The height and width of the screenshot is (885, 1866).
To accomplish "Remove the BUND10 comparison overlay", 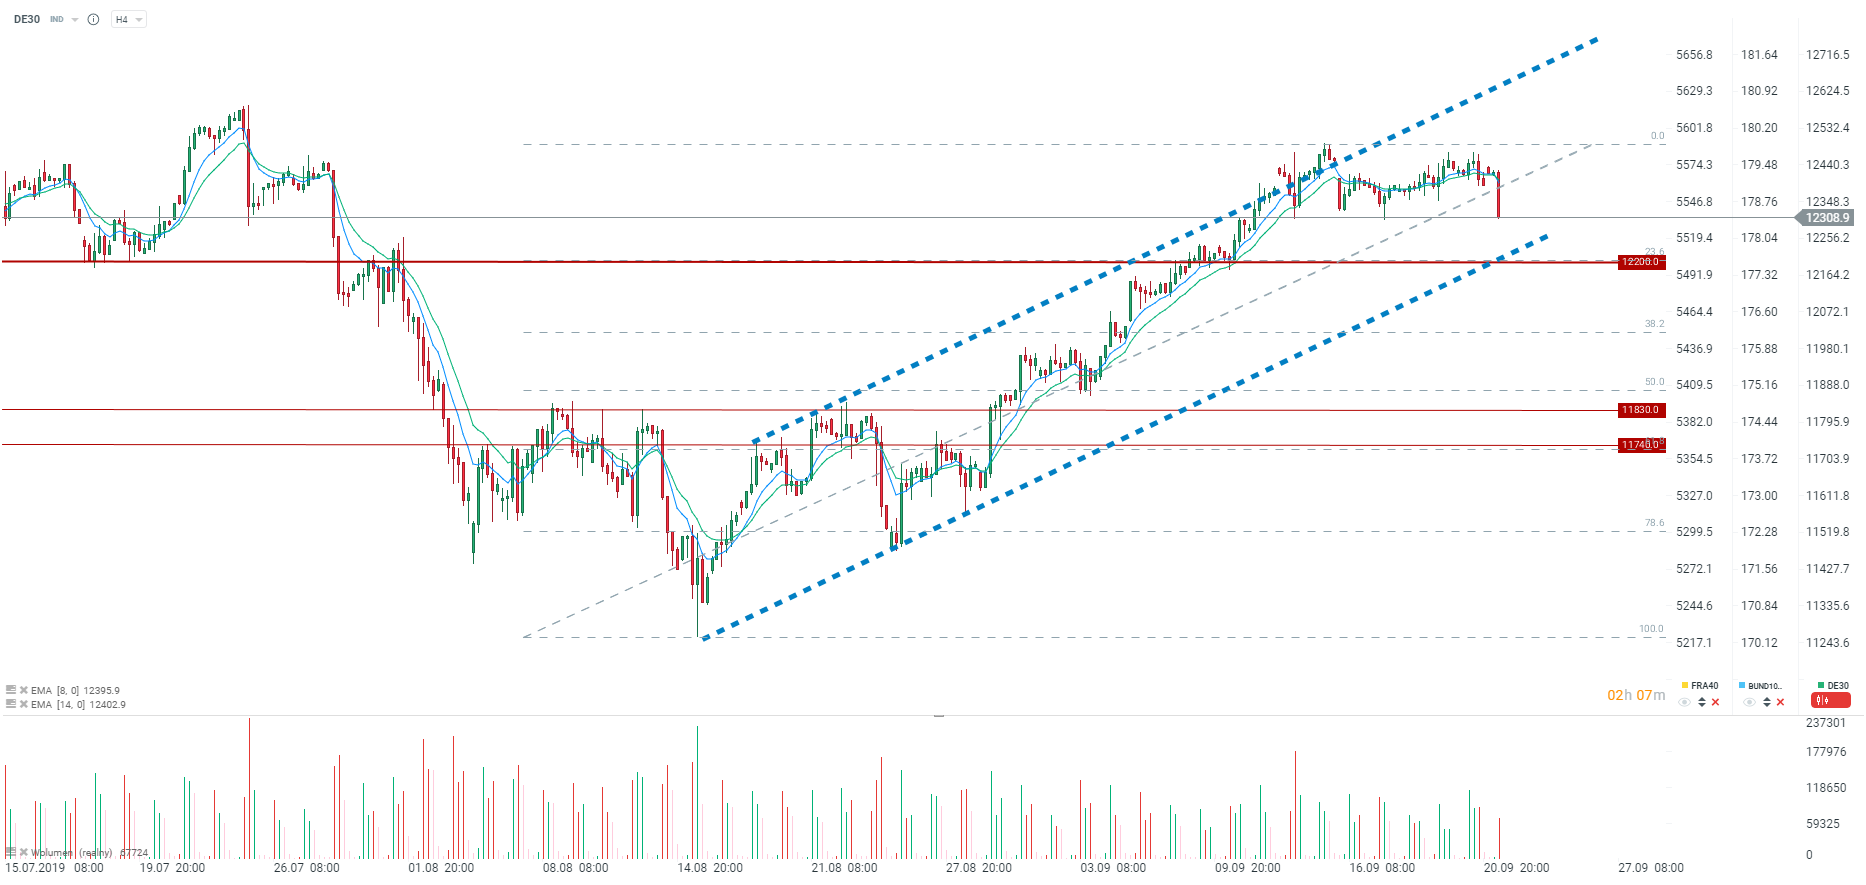I will tap(1781, 702).
